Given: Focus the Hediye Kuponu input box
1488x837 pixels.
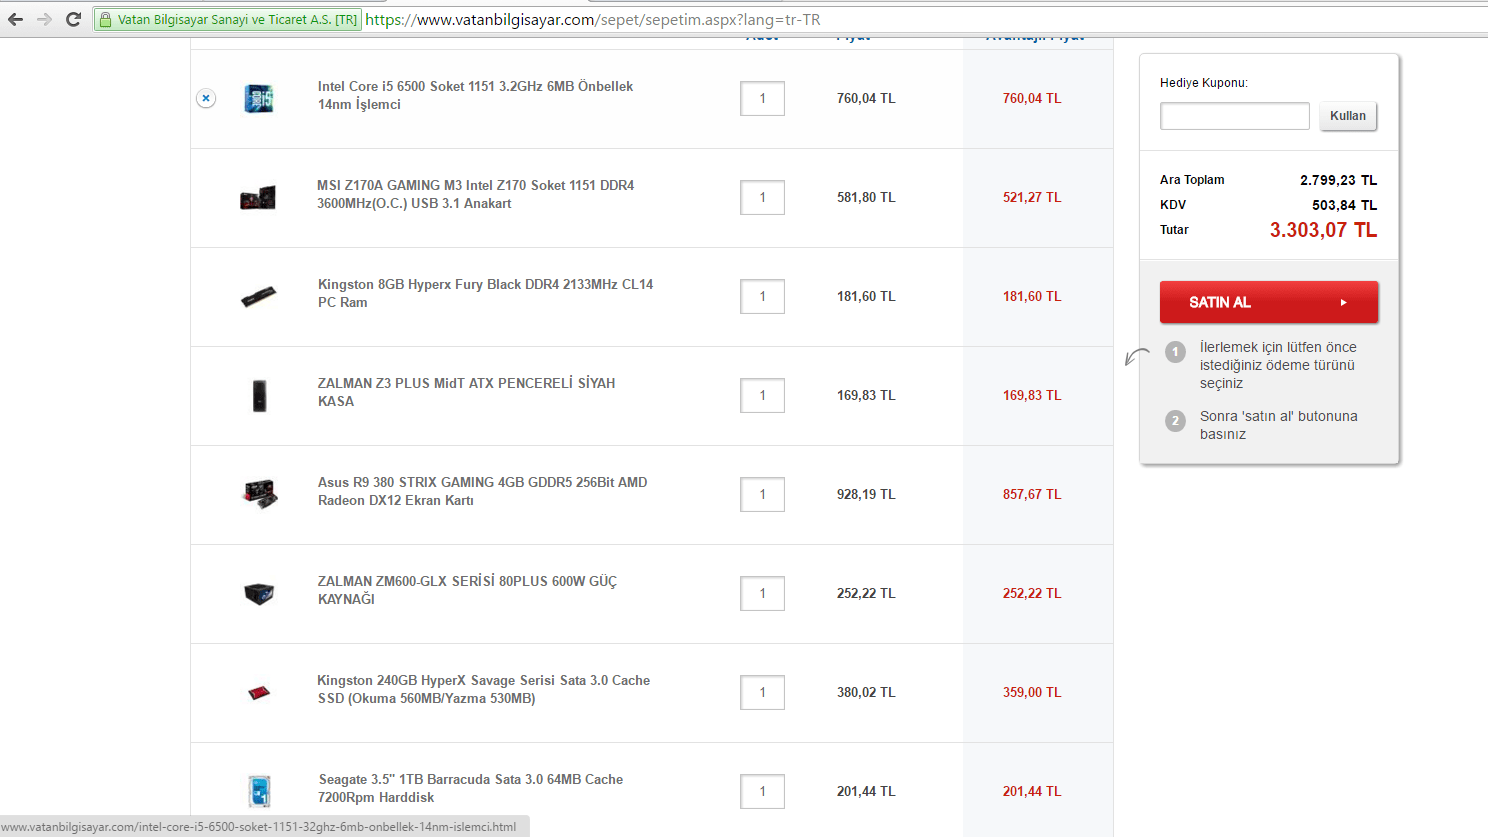Looking at the screenshot, I should click(1234, 116).
